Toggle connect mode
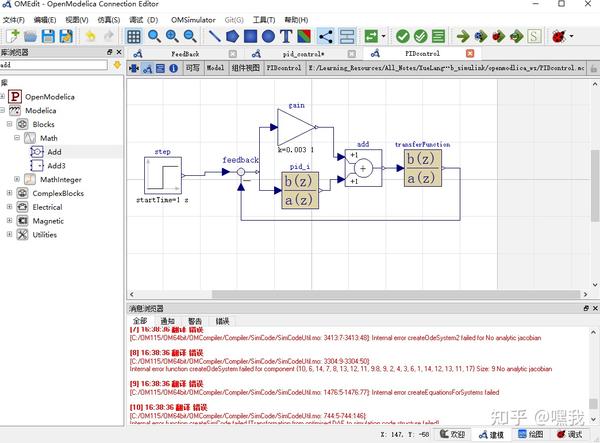 (326, 36)
